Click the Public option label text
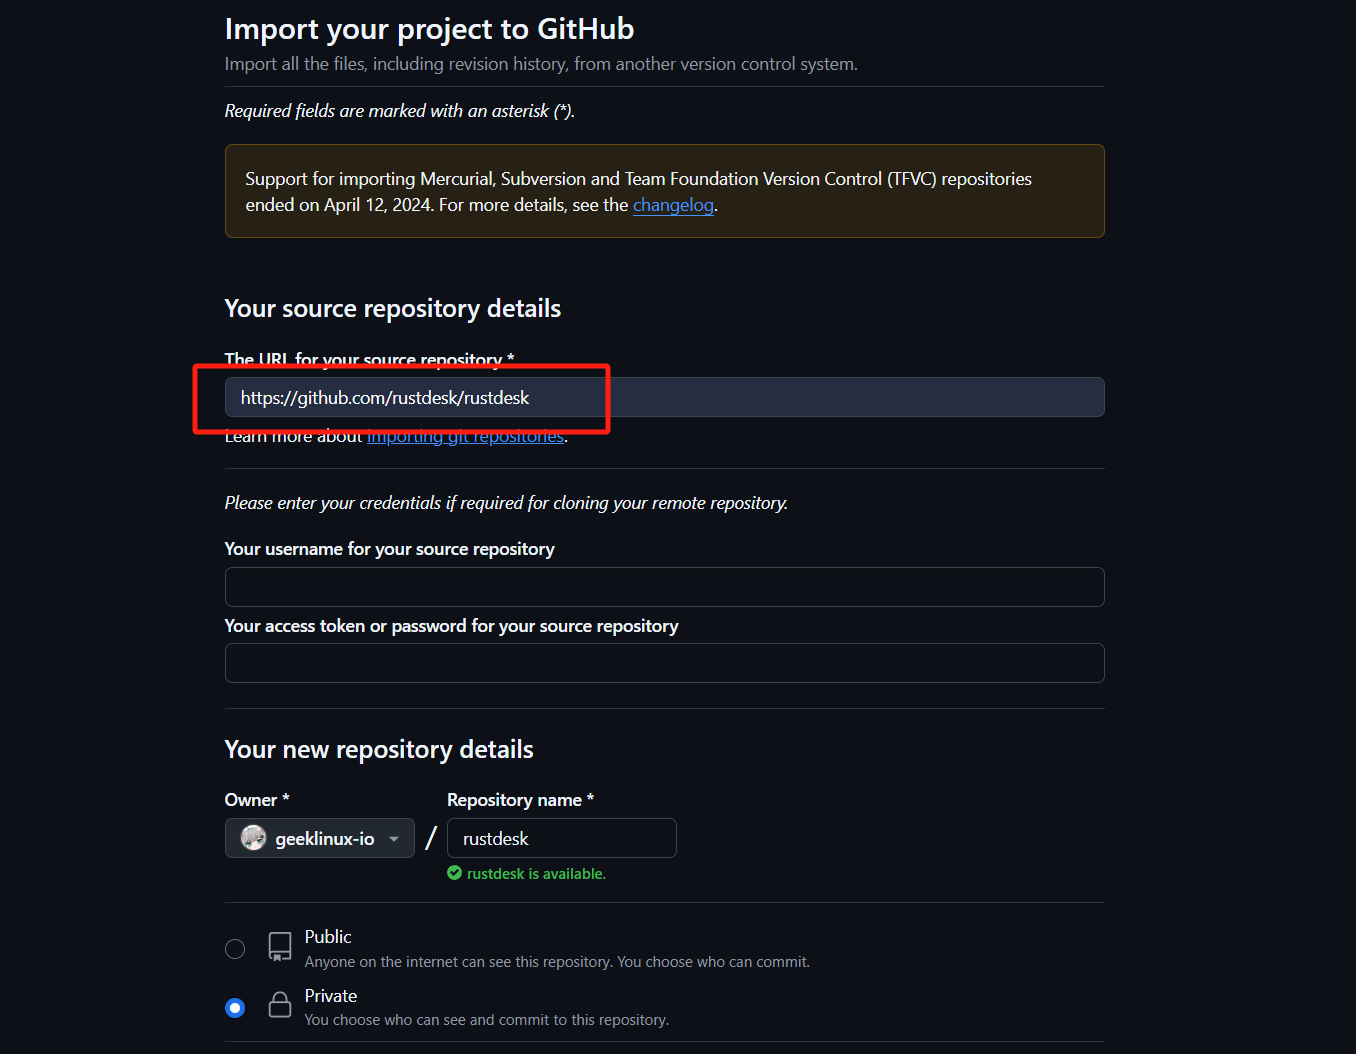This screenshot has height=1054, width=1356. [x=328, y=937]
